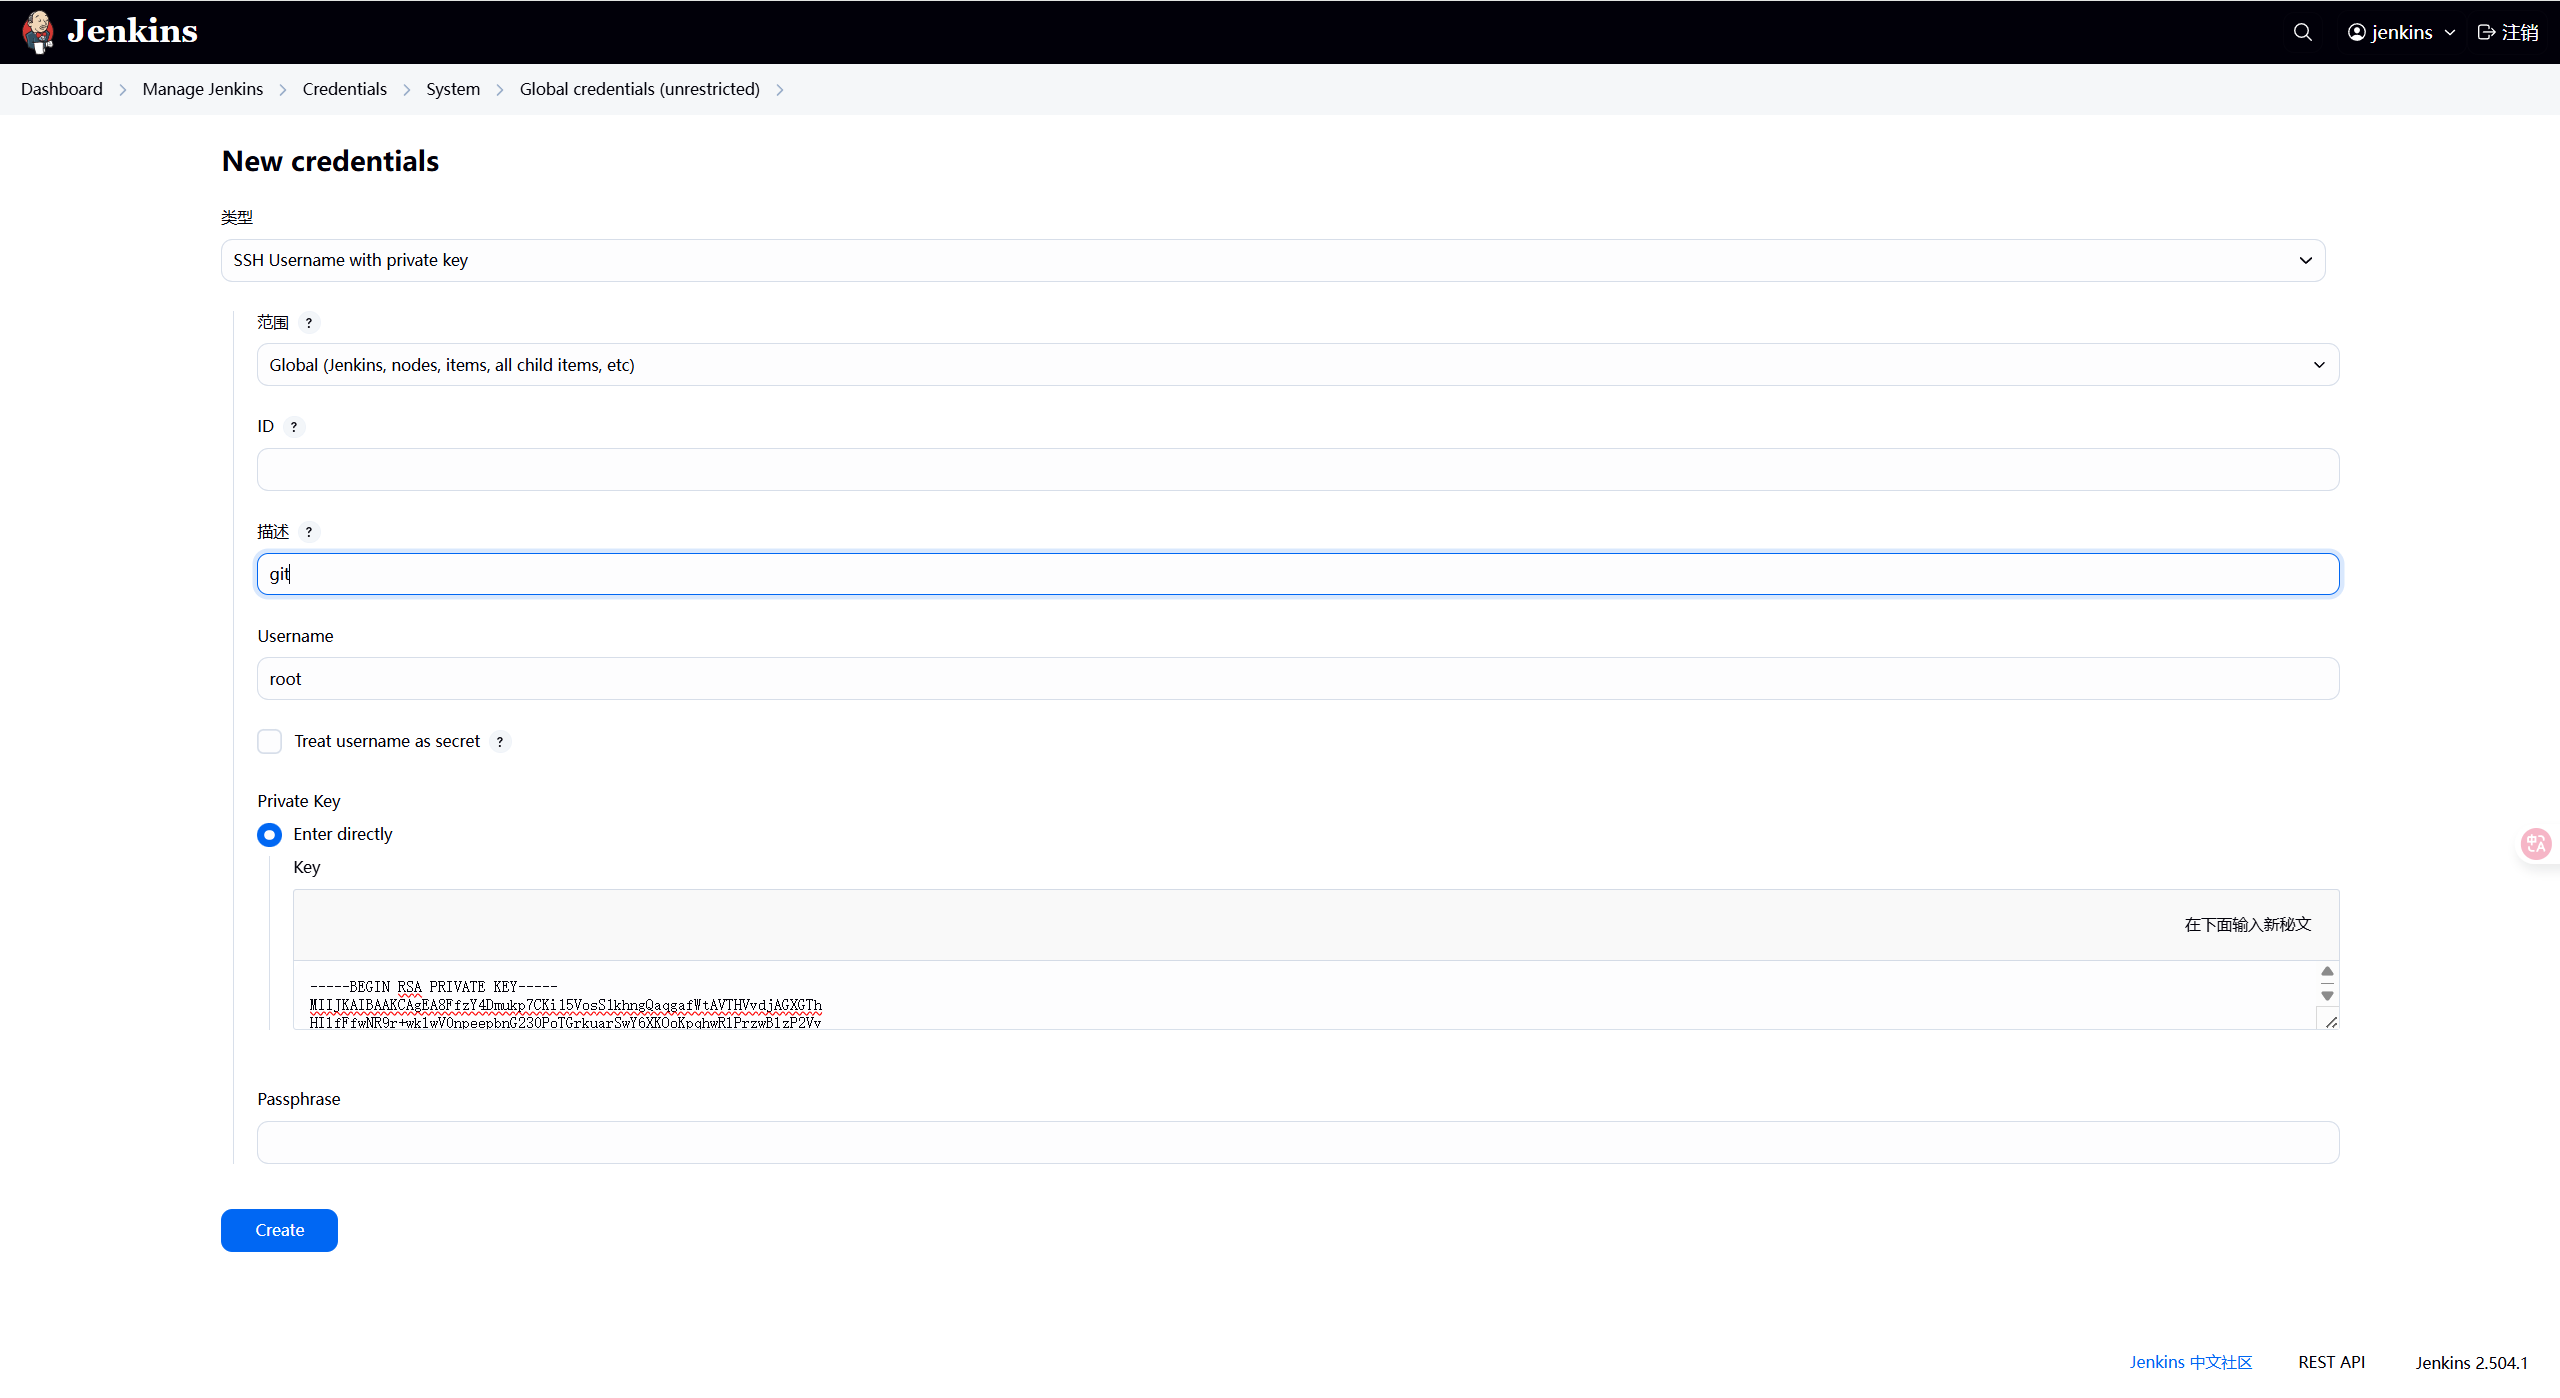Image resolution: width=2560 pixels, height=1398 pixels.
Task: Open the jenkins user menu
Action: (x=2401, y=32)
